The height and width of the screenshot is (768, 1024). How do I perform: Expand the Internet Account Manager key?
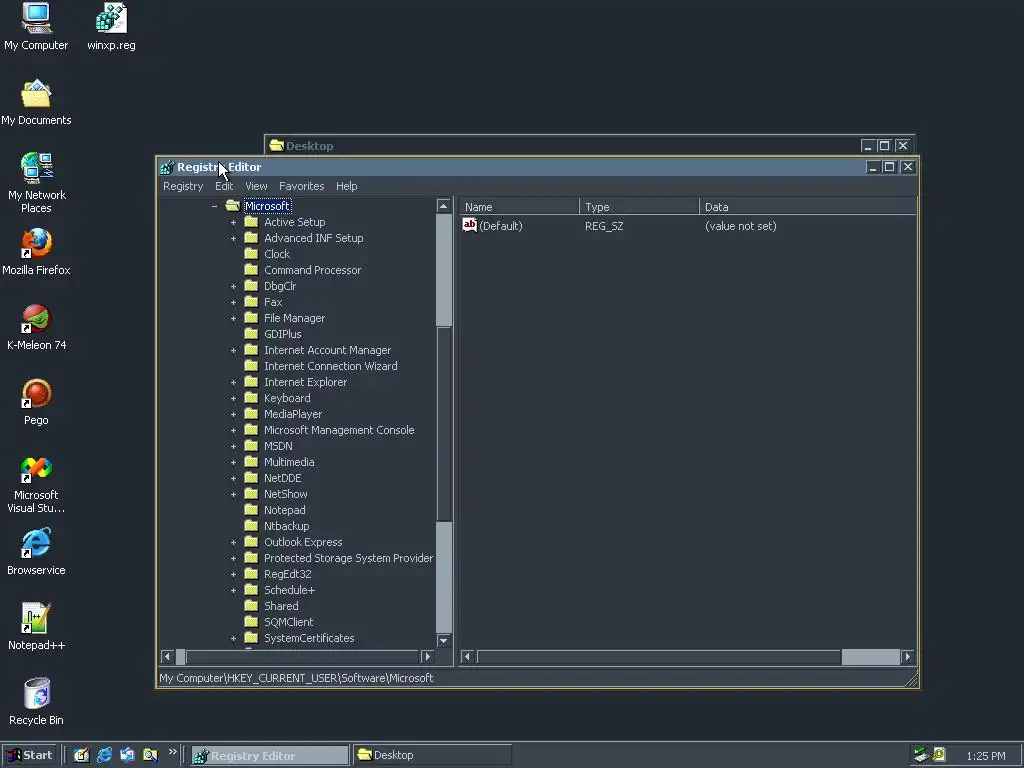coord(233,350)
